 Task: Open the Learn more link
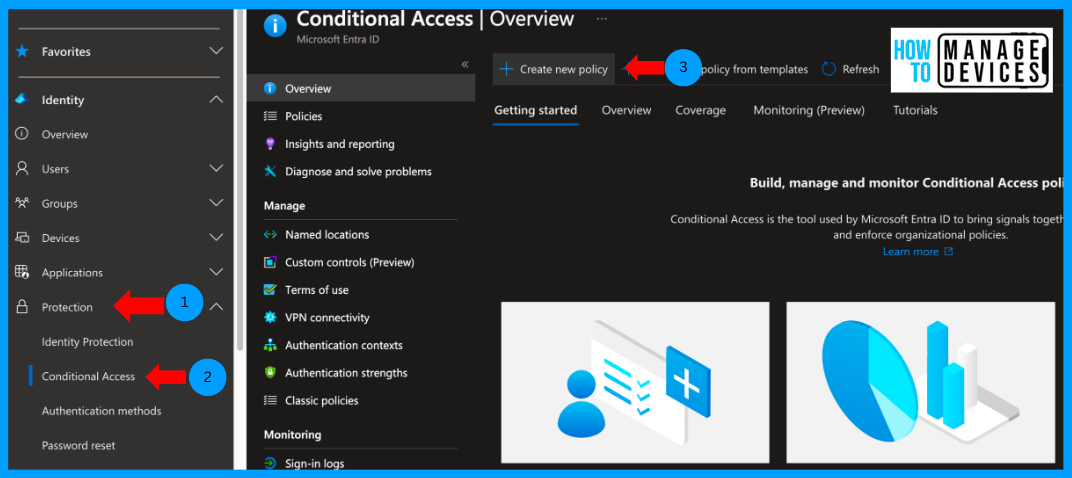[917, 252]
